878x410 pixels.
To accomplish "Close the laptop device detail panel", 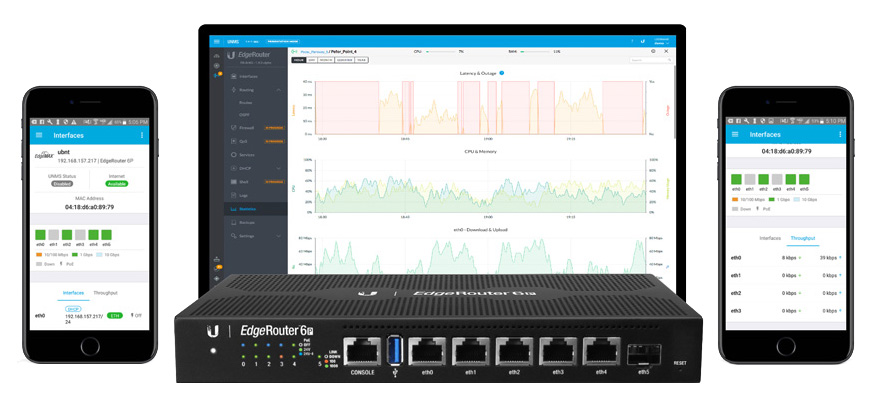I will click(x=666, y=51).
